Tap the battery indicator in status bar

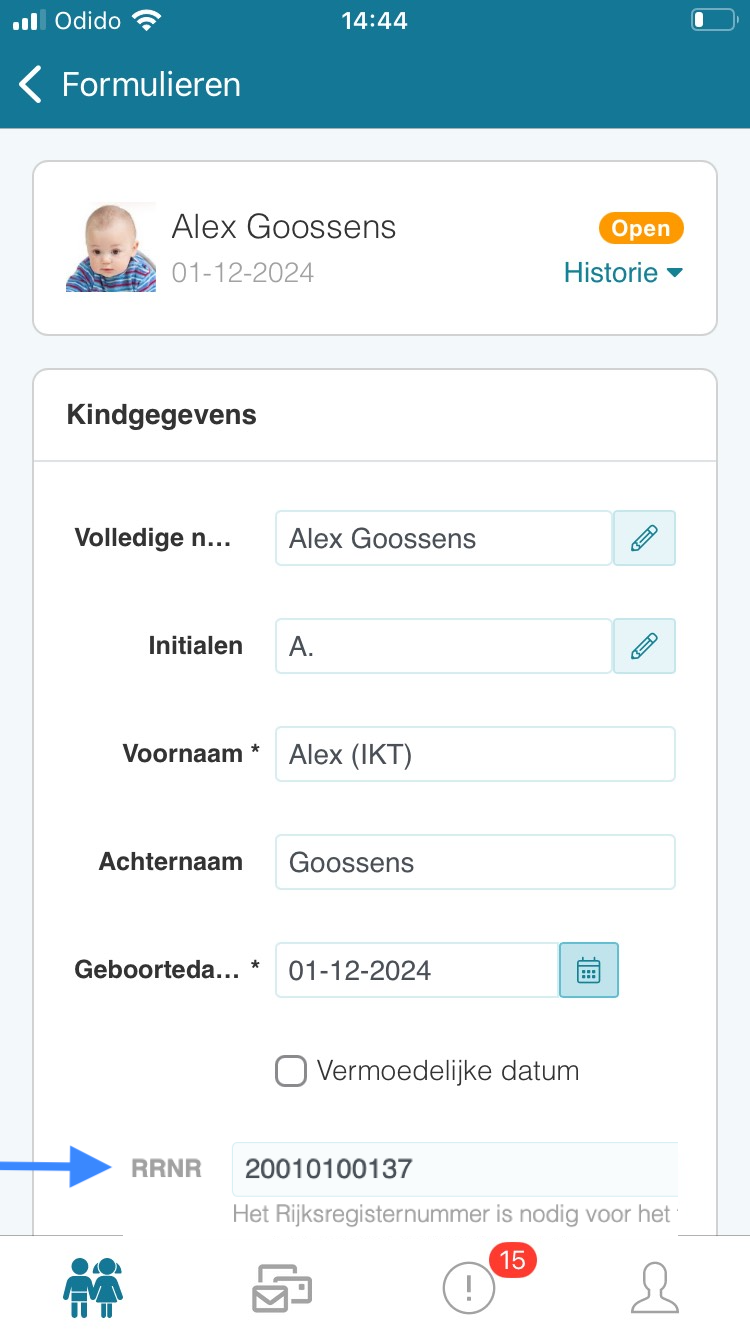[x=712, y=21]
